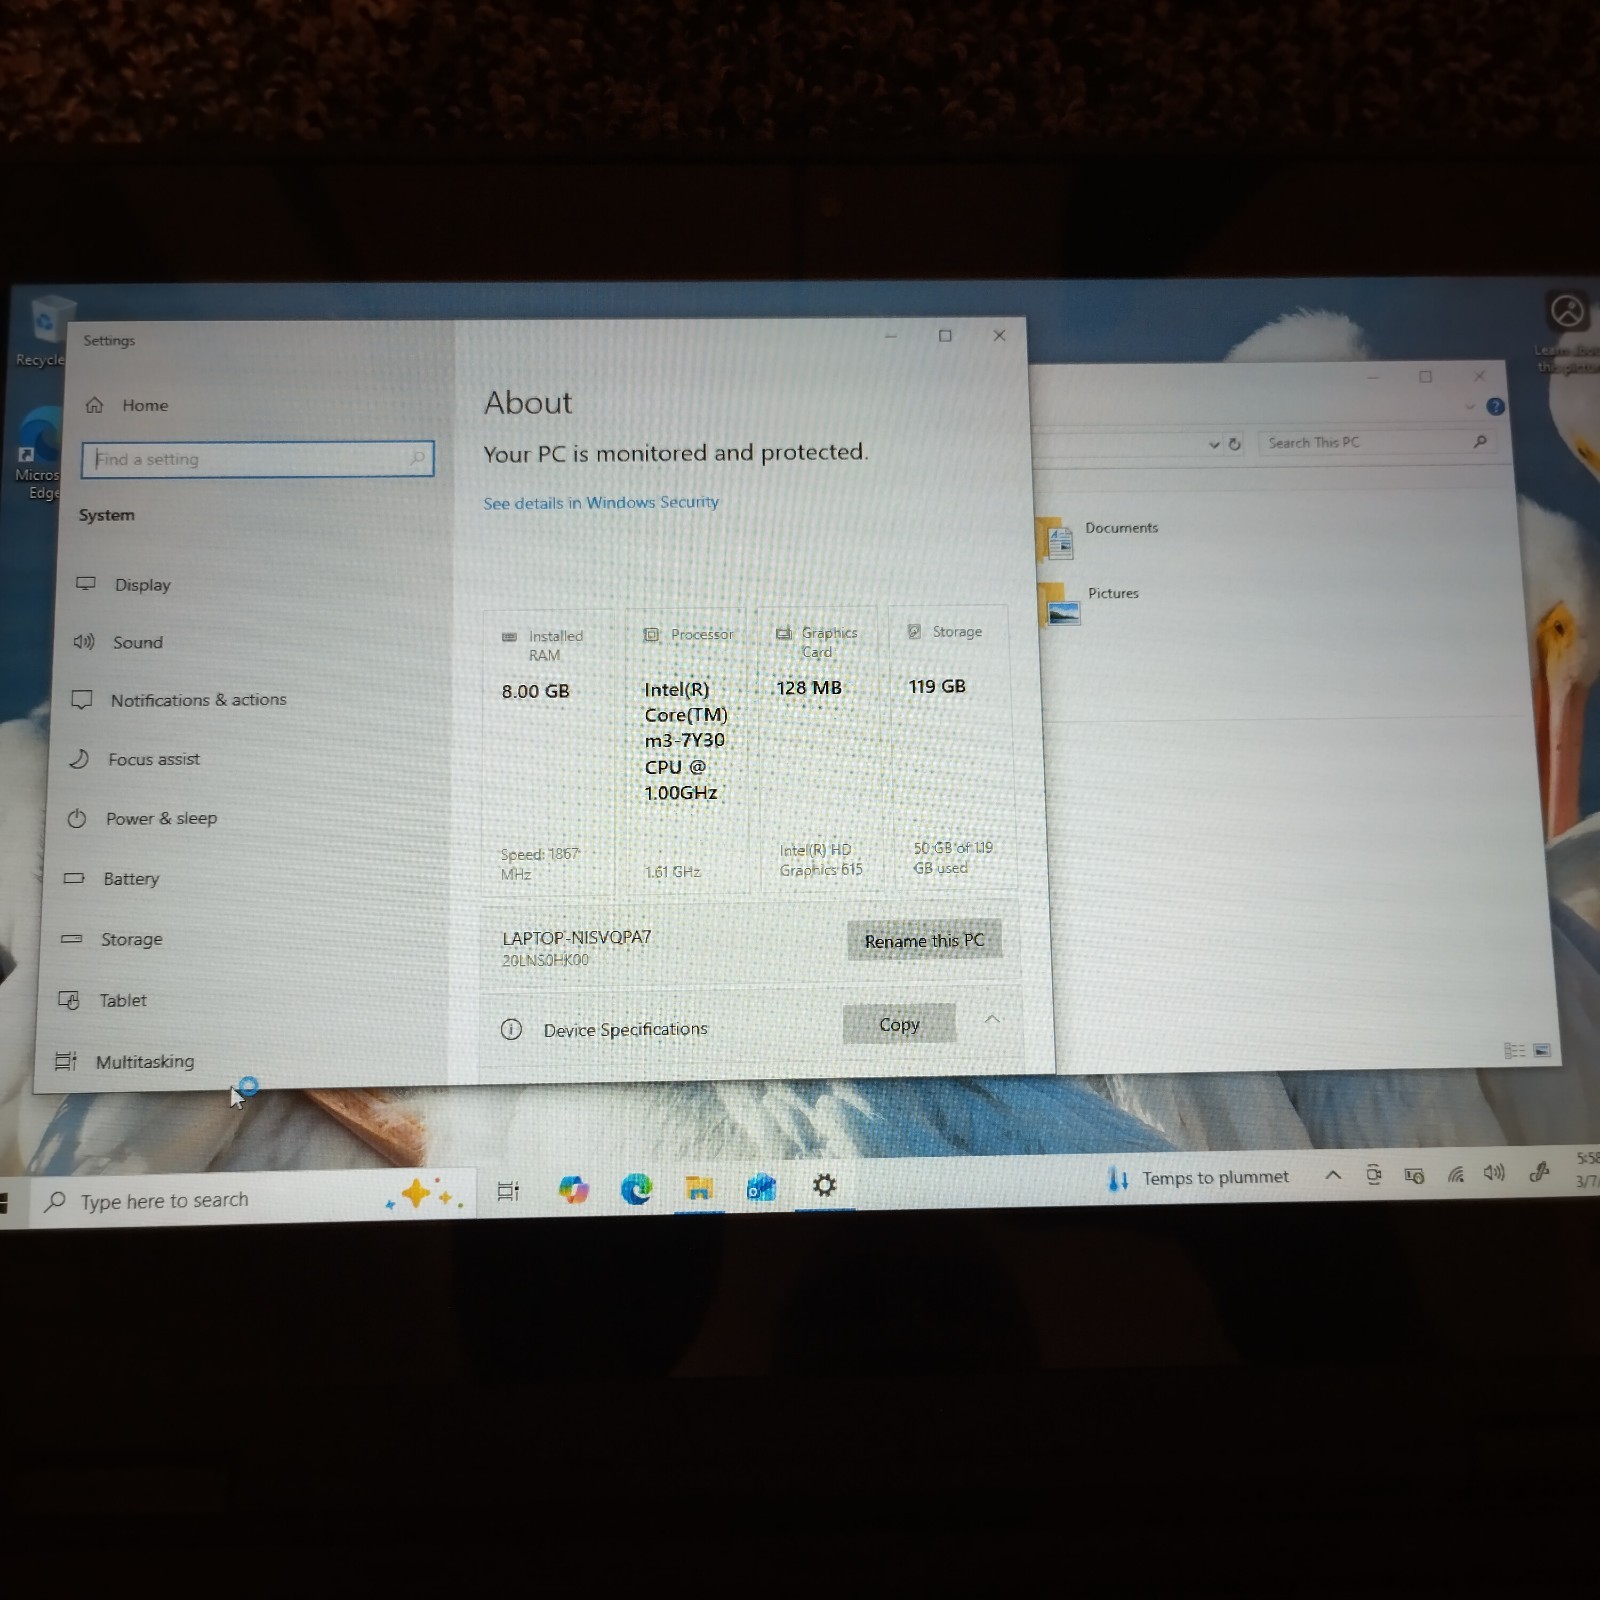This screenshot has height=1600, width=1600.
Task: Expand the address bar history dropdown in Explorer
Action: click(x=1213, y=444)
